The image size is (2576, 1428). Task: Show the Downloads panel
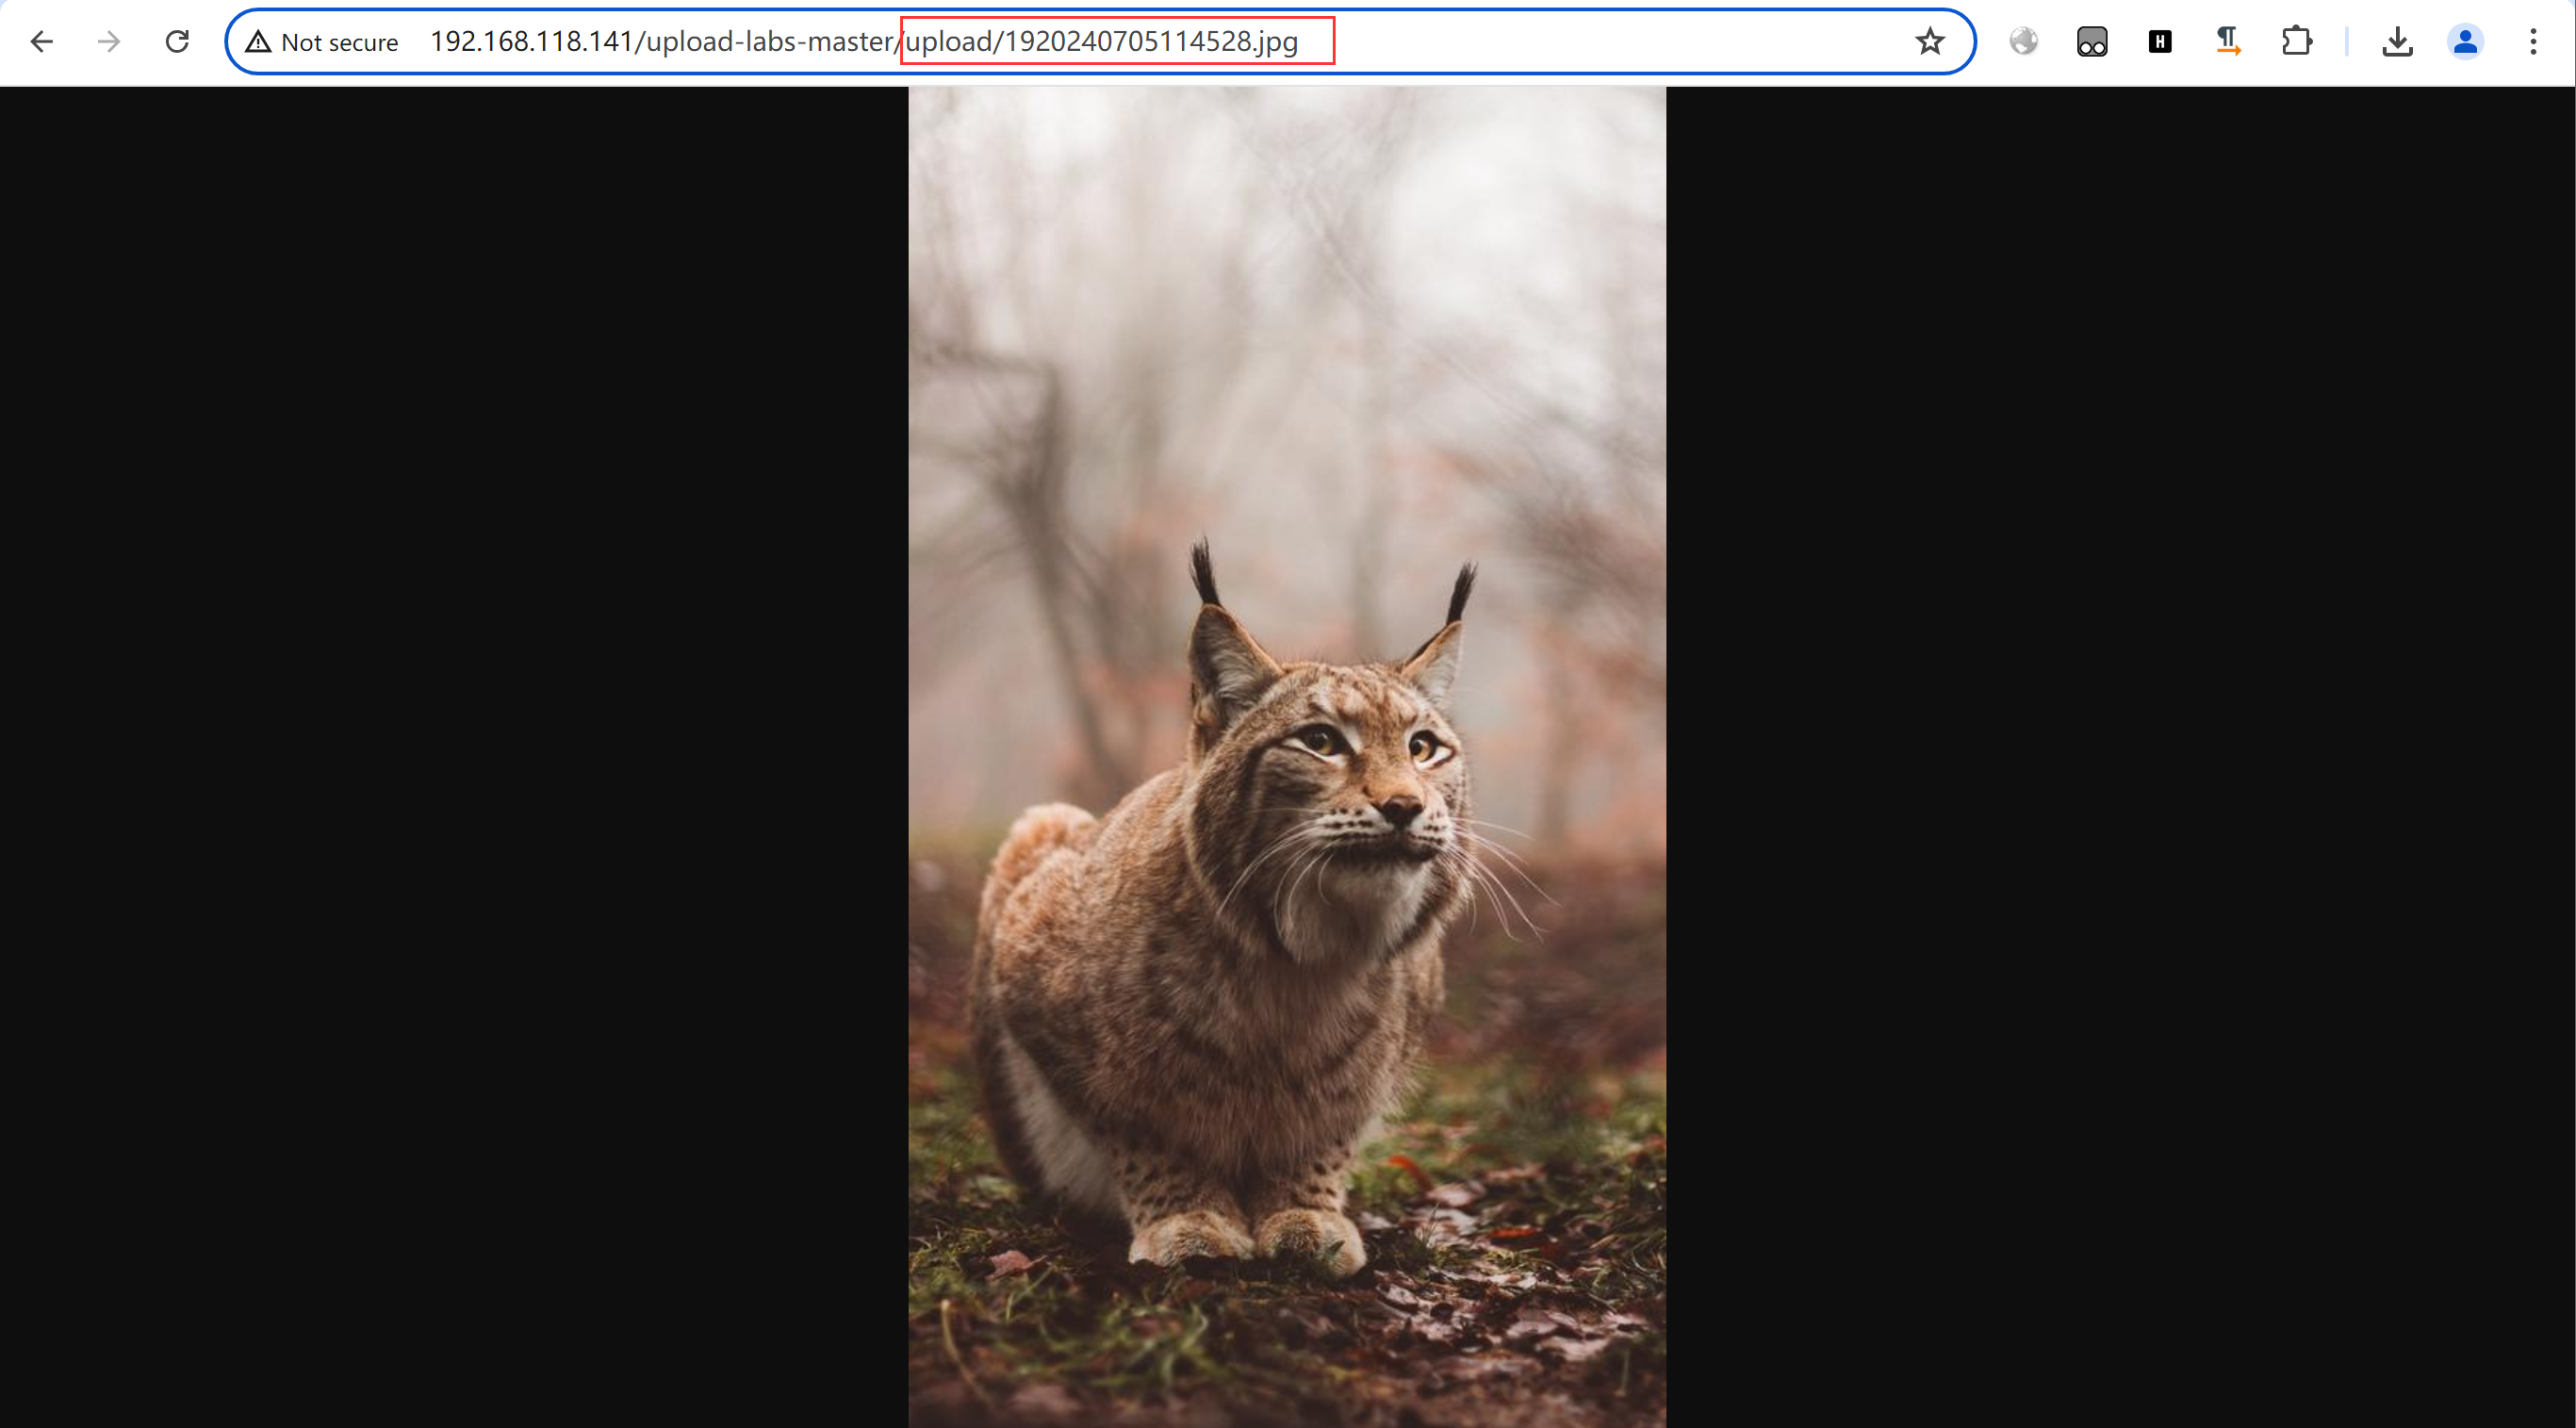click(x=2397, y=42)
